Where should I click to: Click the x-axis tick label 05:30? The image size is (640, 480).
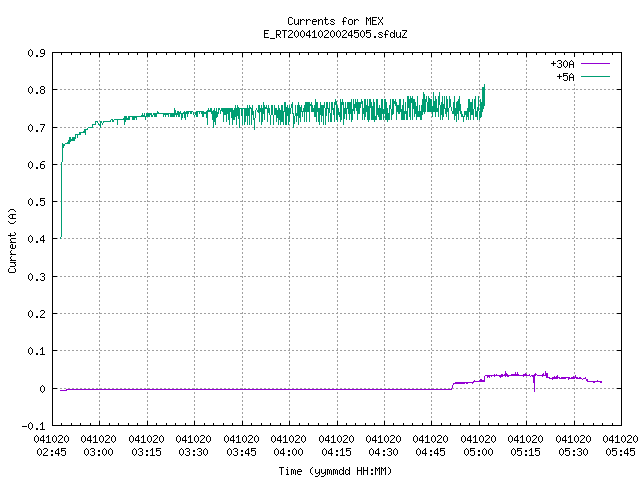click(x=573, y=452)
